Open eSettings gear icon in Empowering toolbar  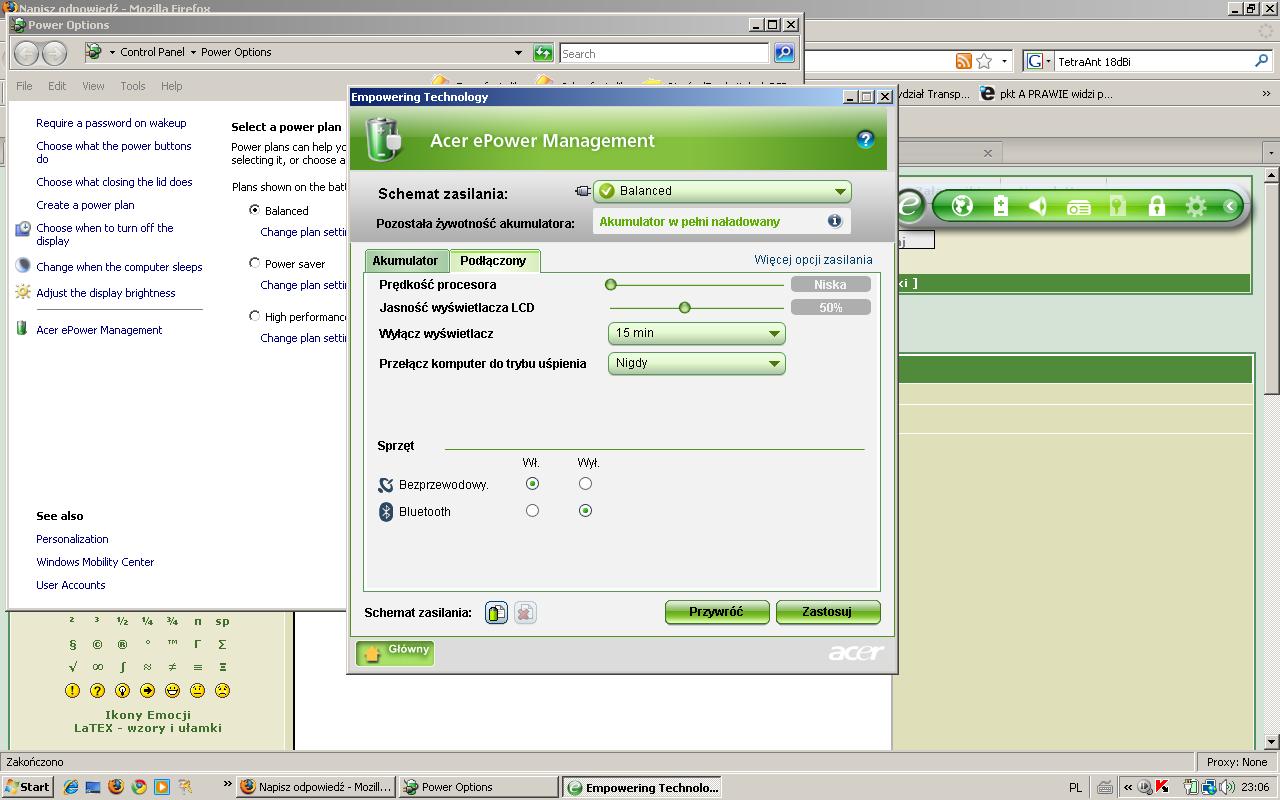[x=1195, y=207]
